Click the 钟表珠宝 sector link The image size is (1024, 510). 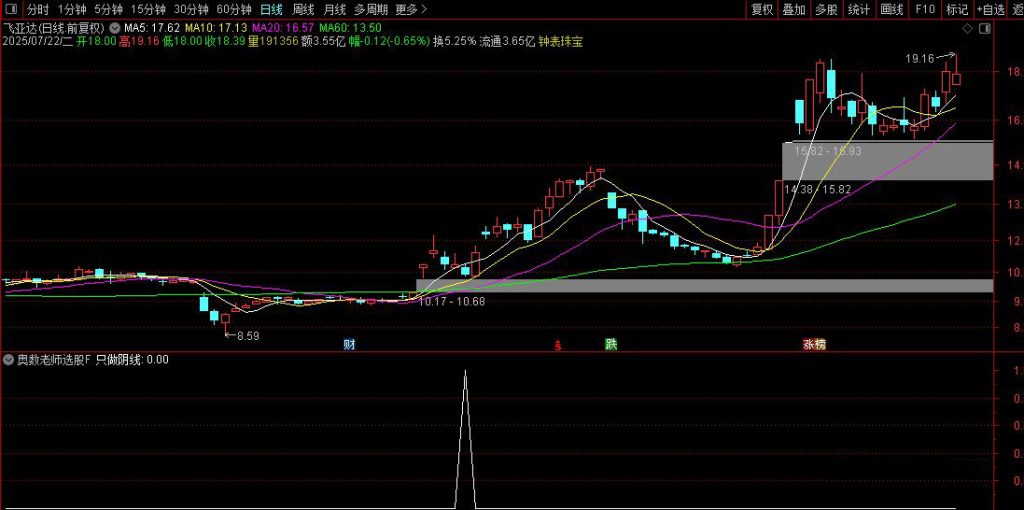click(x=561, y=42)
